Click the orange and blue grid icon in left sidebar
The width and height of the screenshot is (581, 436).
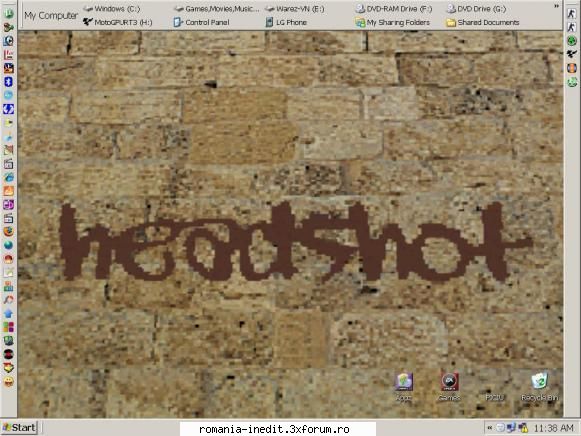(9, 286)
